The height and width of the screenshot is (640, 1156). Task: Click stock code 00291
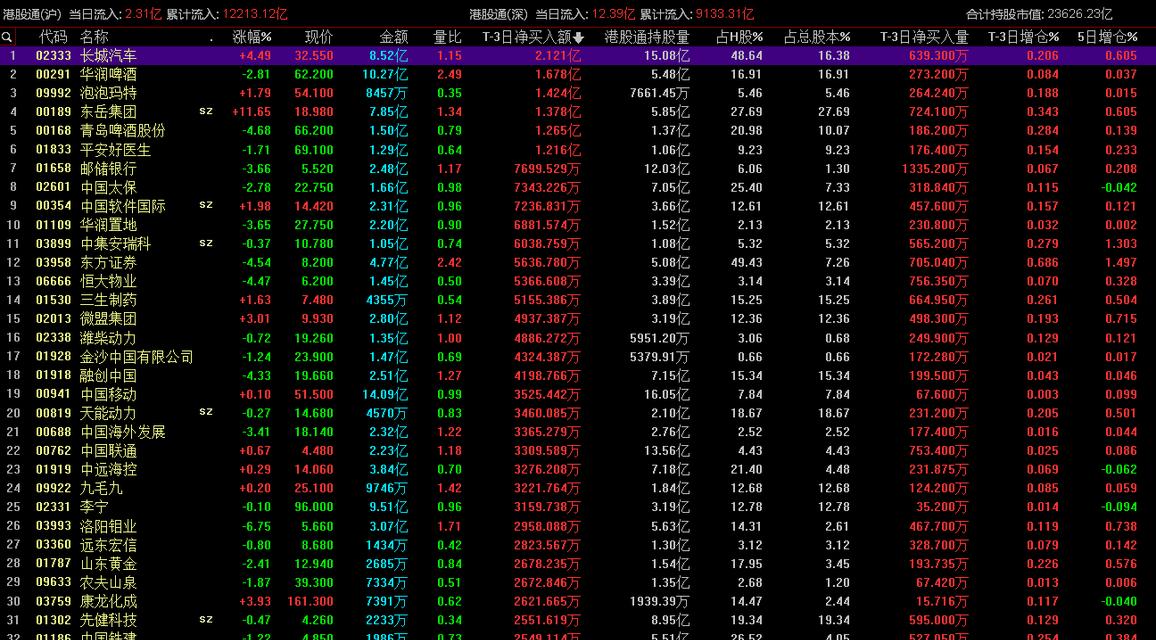pos(53,74)
